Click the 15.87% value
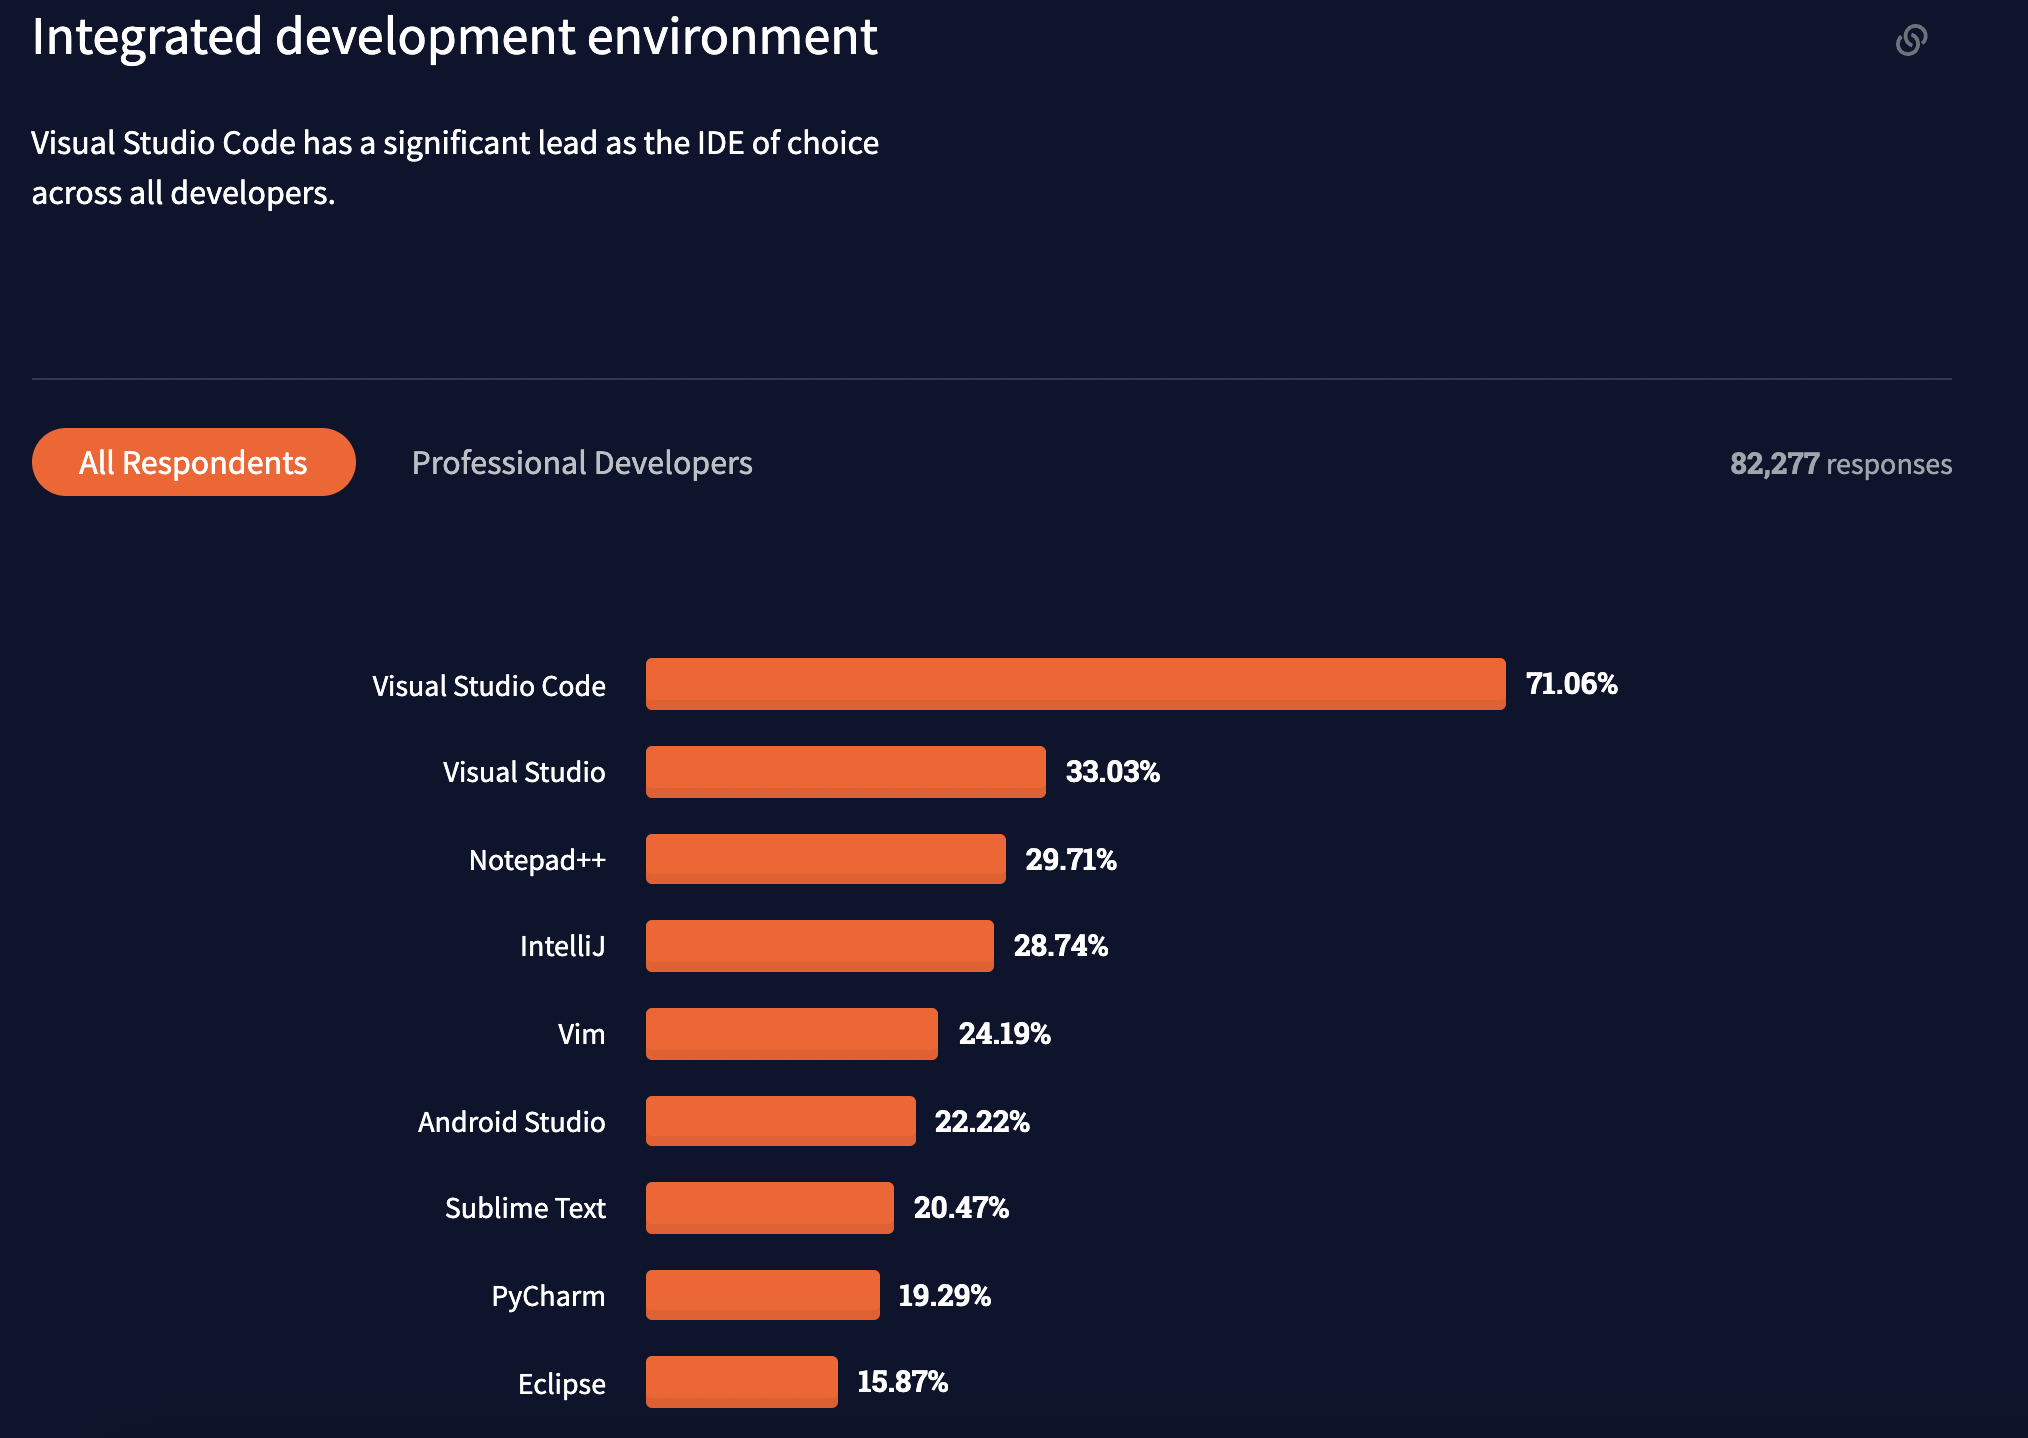 pos(902,1382)
